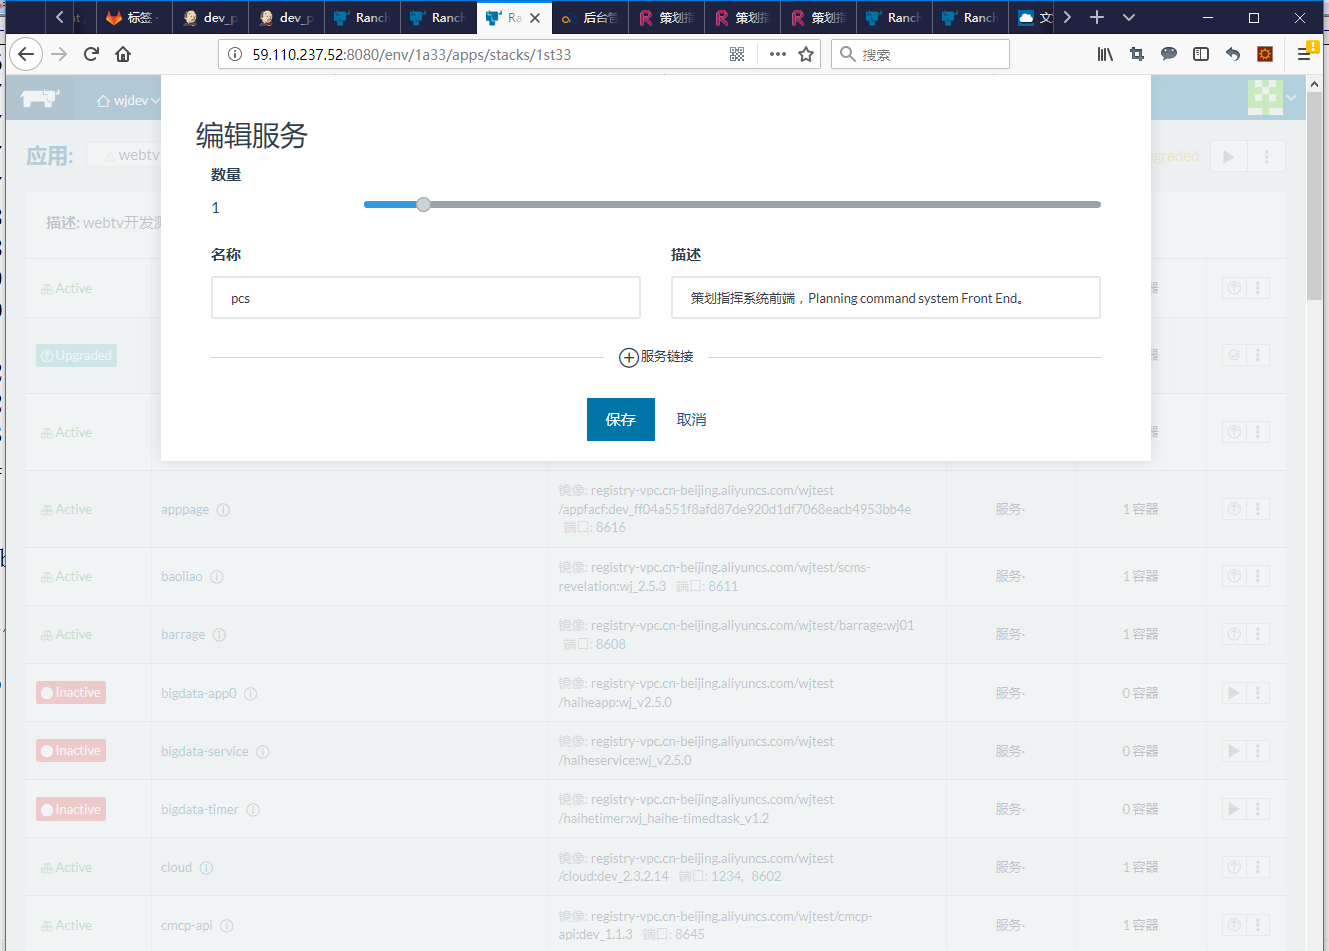Image resolution: width=1329 pixels, height=951 pixels.
Task: Click the 名称 input containing pcs
Action: (x=426, y=298)
